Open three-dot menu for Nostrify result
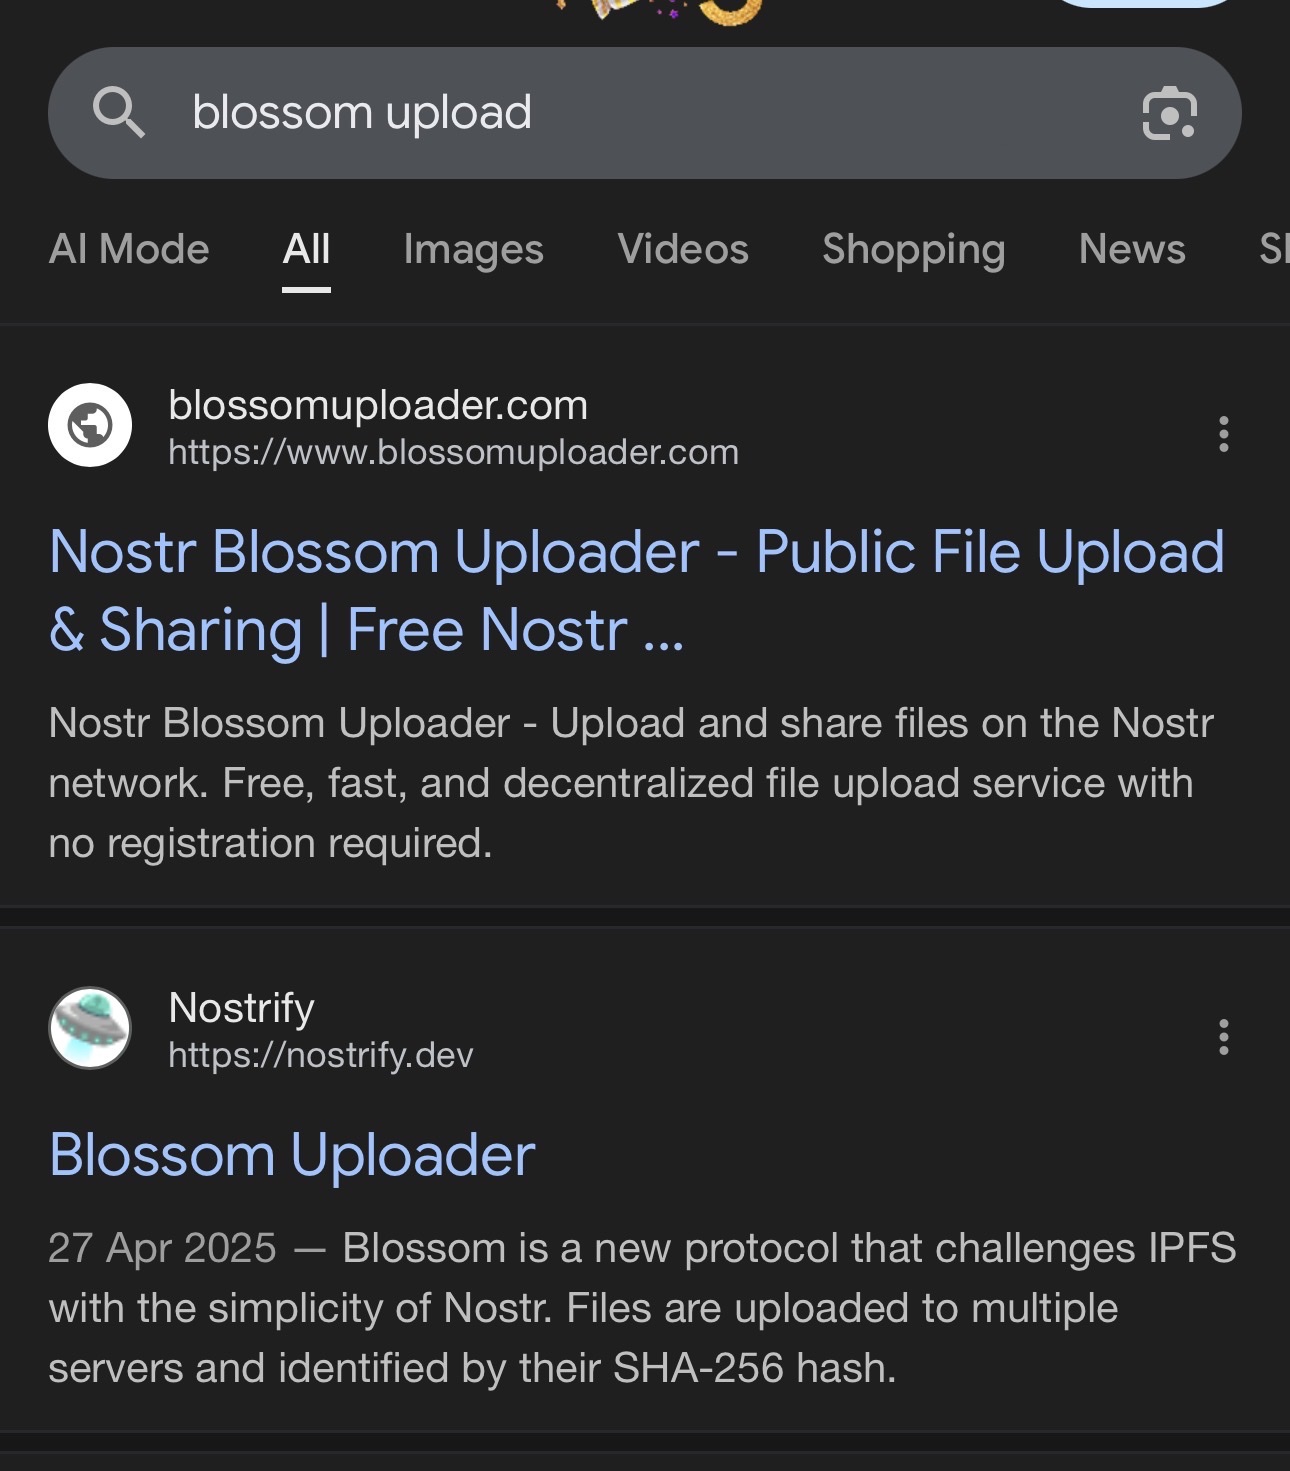Screen dimensions: 1290x1471 [x=1223, y=1037]
